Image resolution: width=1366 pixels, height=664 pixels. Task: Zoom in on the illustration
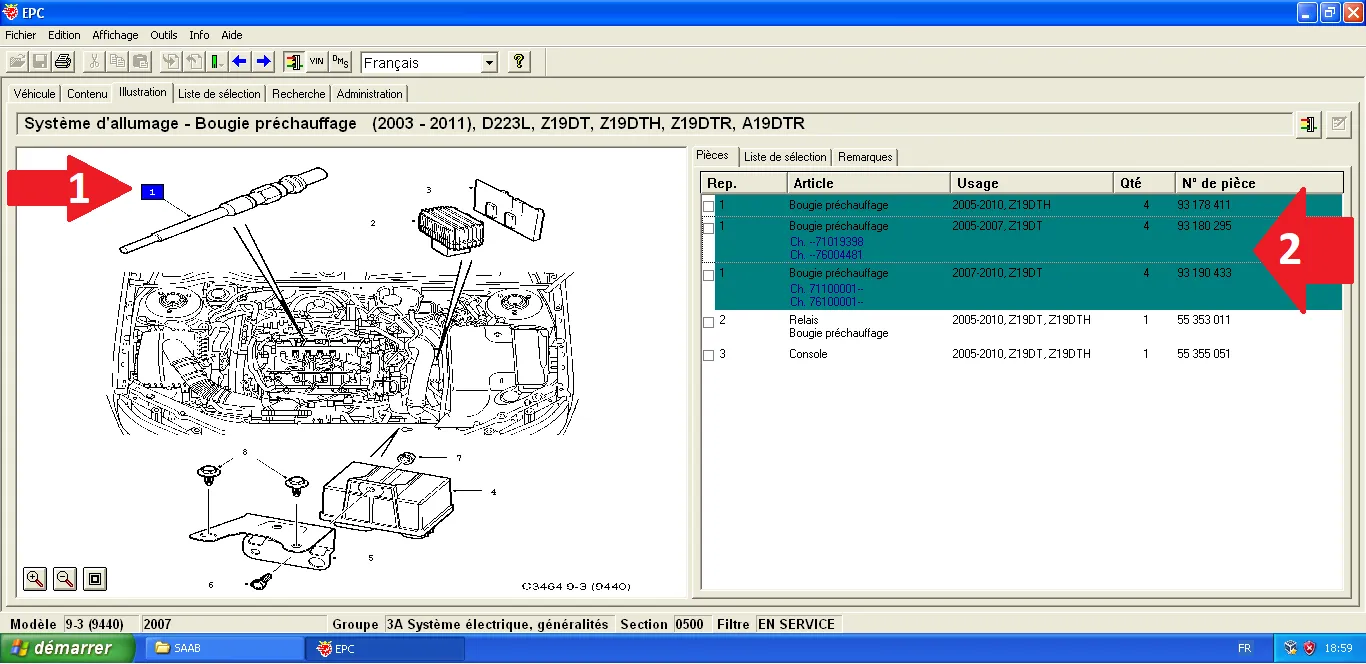pos(36,578)
